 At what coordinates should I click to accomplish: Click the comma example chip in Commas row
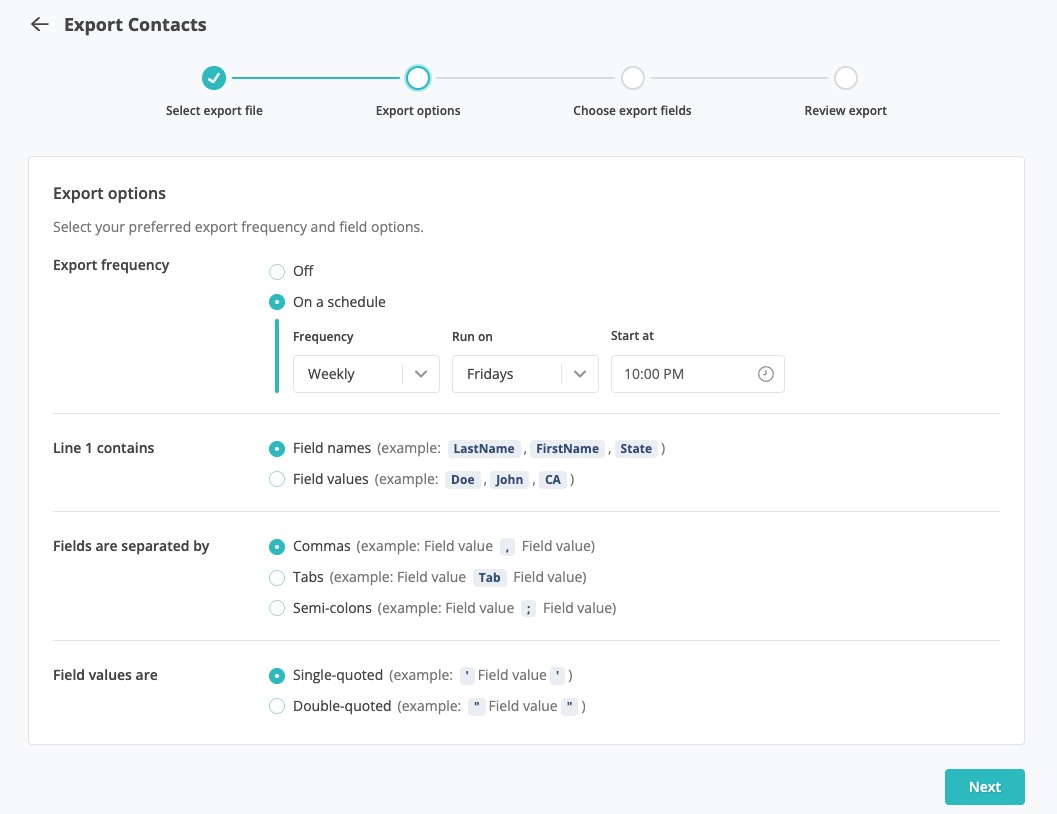coord(508,546)
